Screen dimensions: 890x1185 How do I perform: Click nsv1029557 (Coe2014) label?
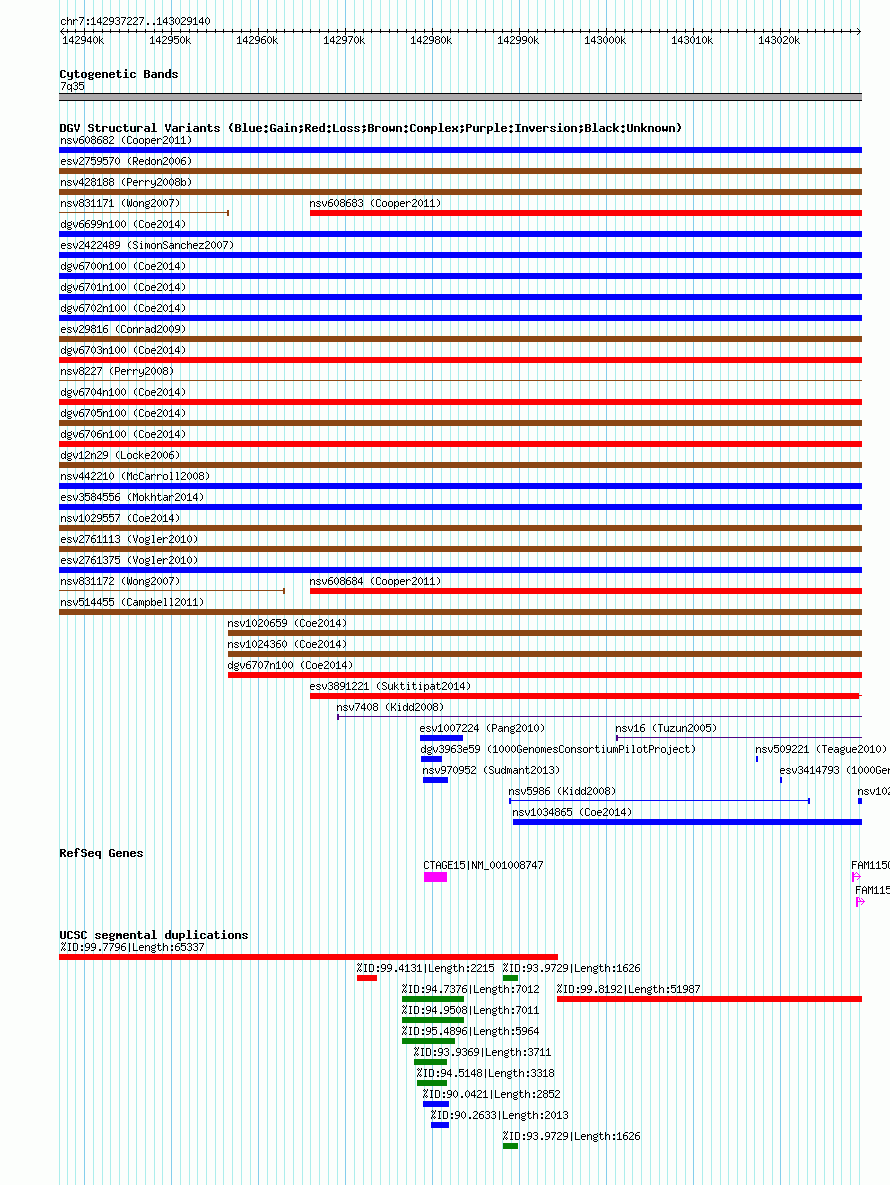click(119, 519)
